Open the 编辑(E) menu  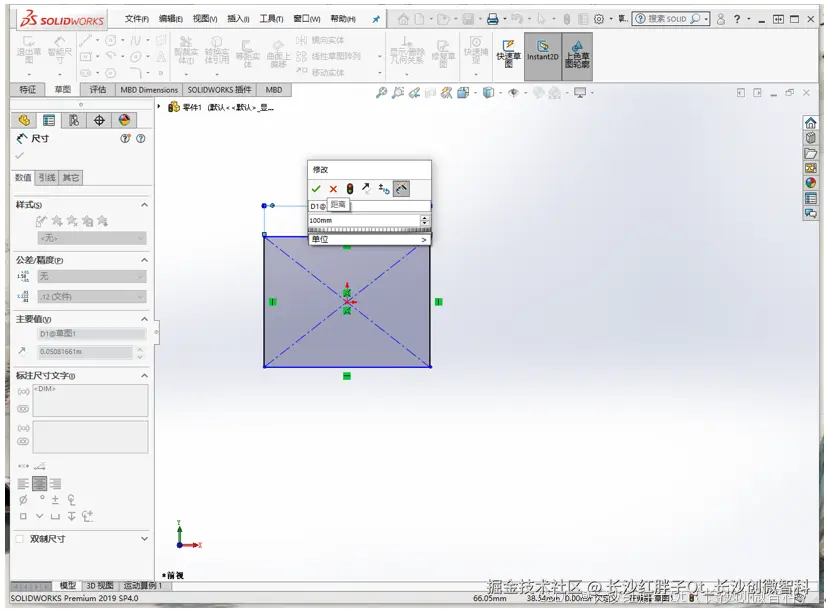[171, 19]
